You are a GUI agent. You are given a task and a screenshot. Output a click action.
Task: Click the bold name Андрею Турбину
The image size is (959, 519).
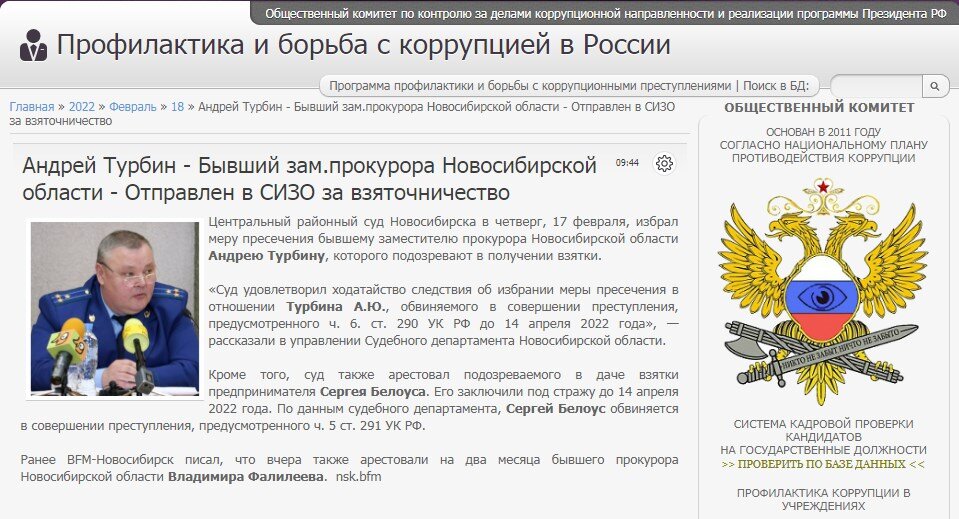pyautogui.click(x=266, y=256)
